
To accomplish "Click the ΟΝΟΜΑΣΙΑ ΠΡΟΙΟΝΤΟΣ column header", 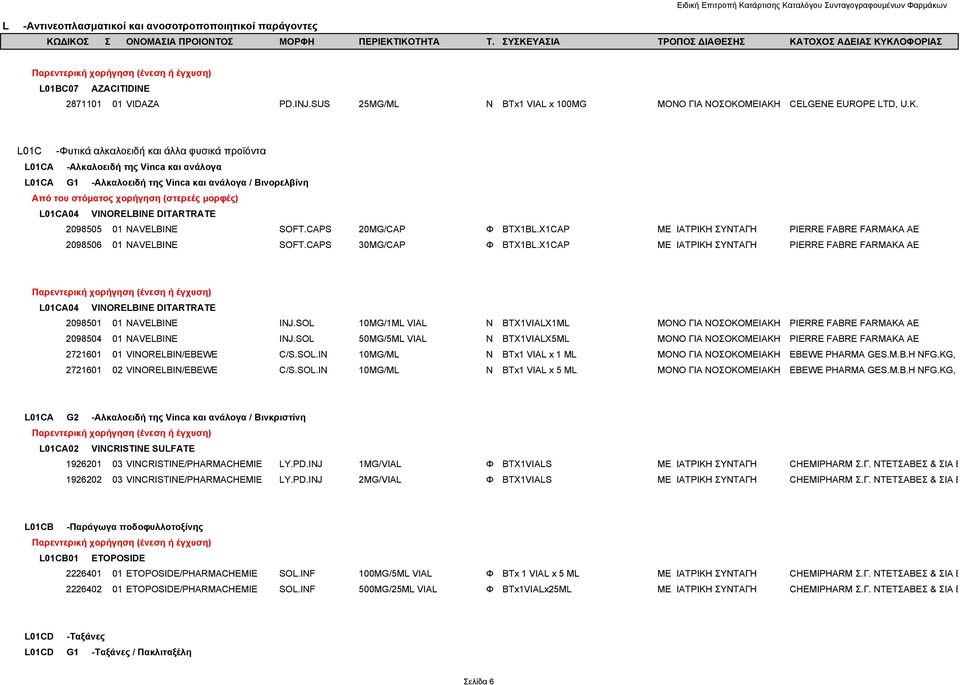I will click(x=179, y=42).
